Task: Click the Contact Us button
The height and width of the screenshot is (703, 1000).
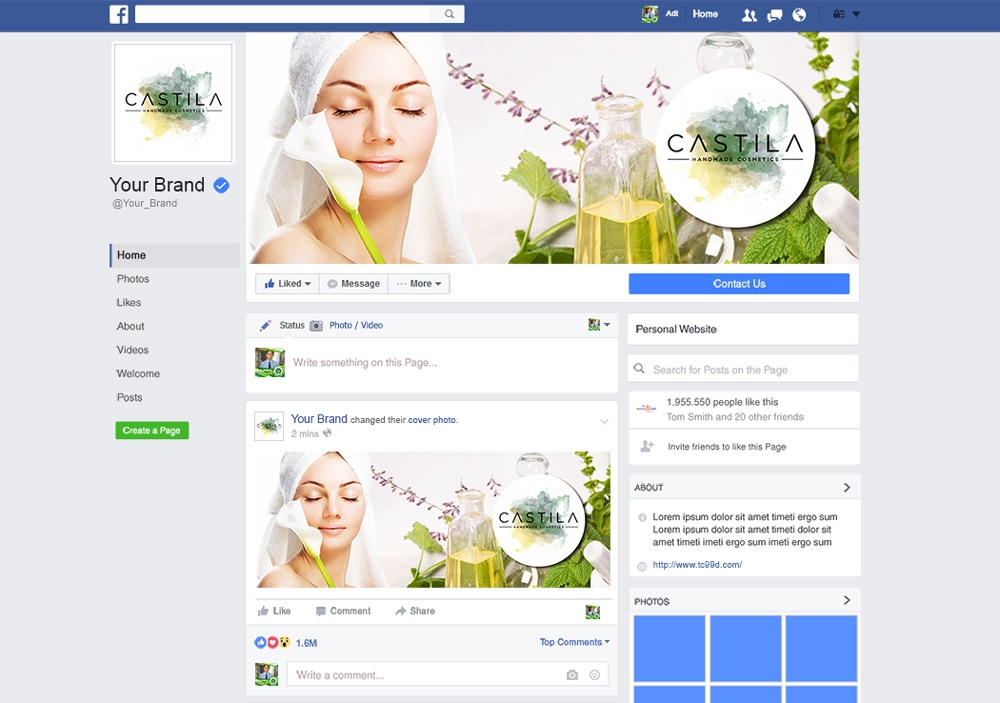Action: pos(738,283)
